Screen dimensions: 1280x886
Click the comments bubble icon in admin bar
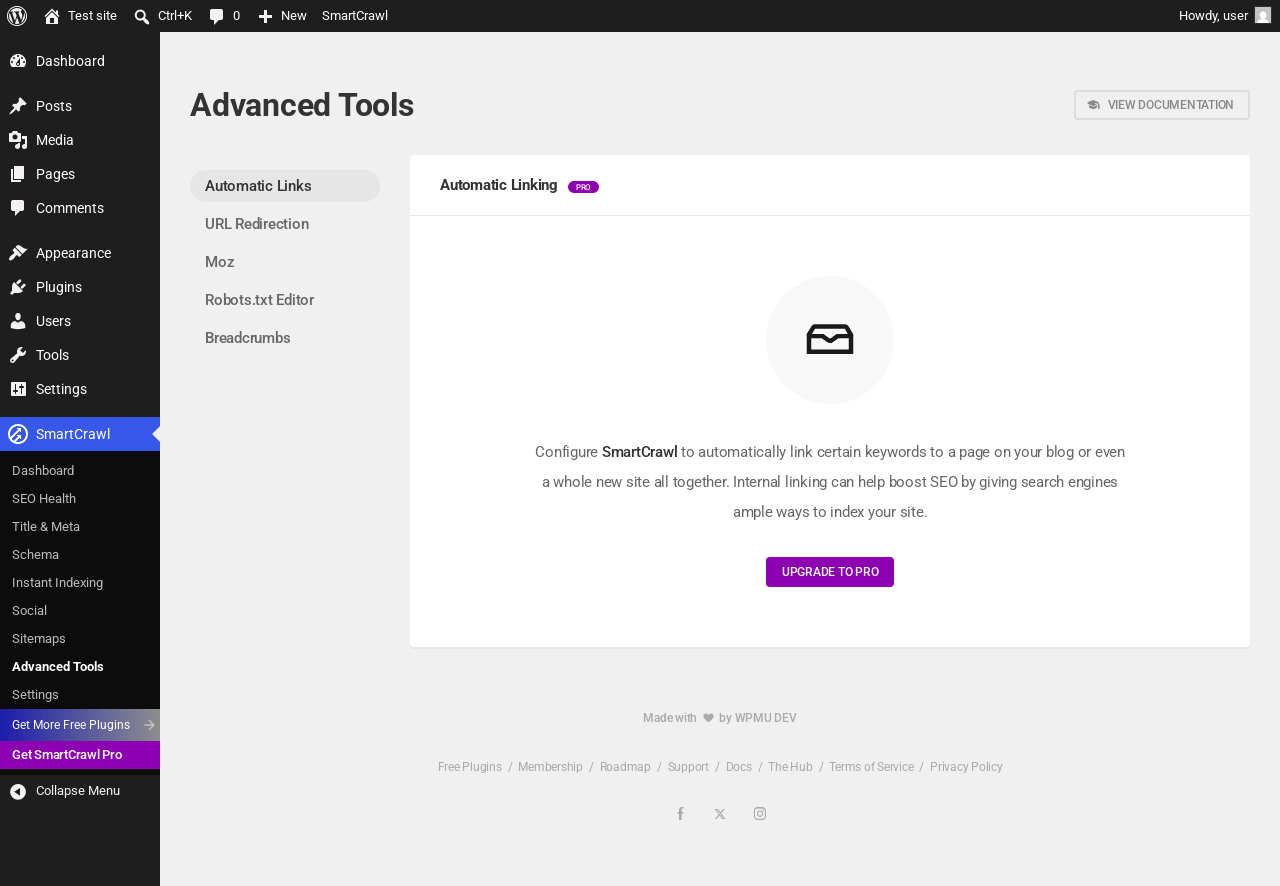pyautogui.click(x=216, y=16)
